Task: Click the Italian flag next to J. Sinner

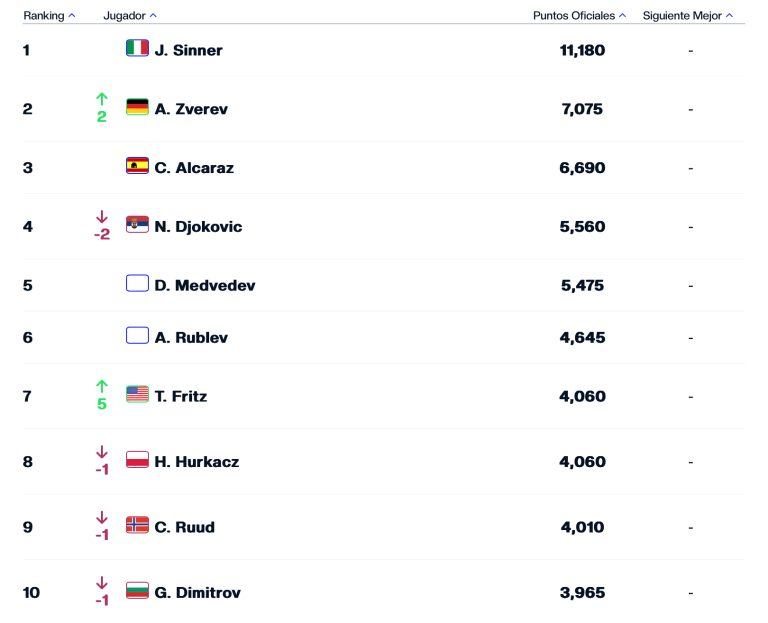Action: click(137, 48)
